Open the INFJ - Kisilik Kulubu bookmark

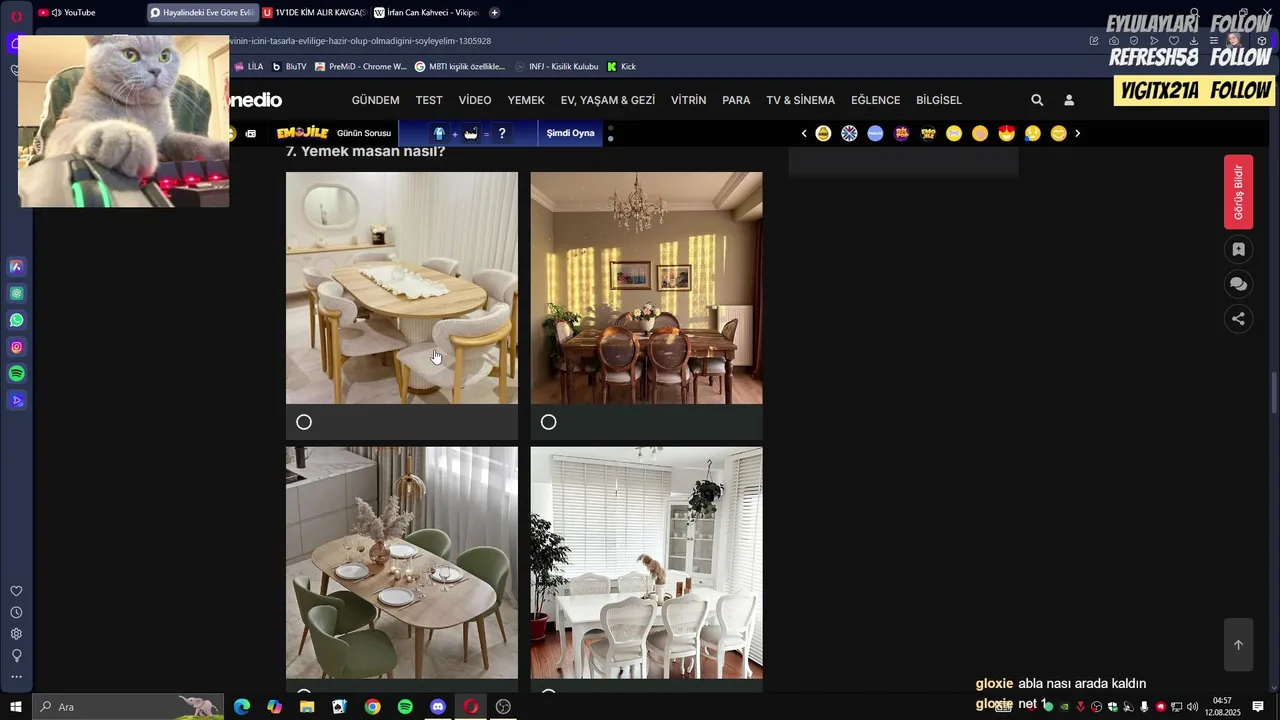(x=557, y=67)
